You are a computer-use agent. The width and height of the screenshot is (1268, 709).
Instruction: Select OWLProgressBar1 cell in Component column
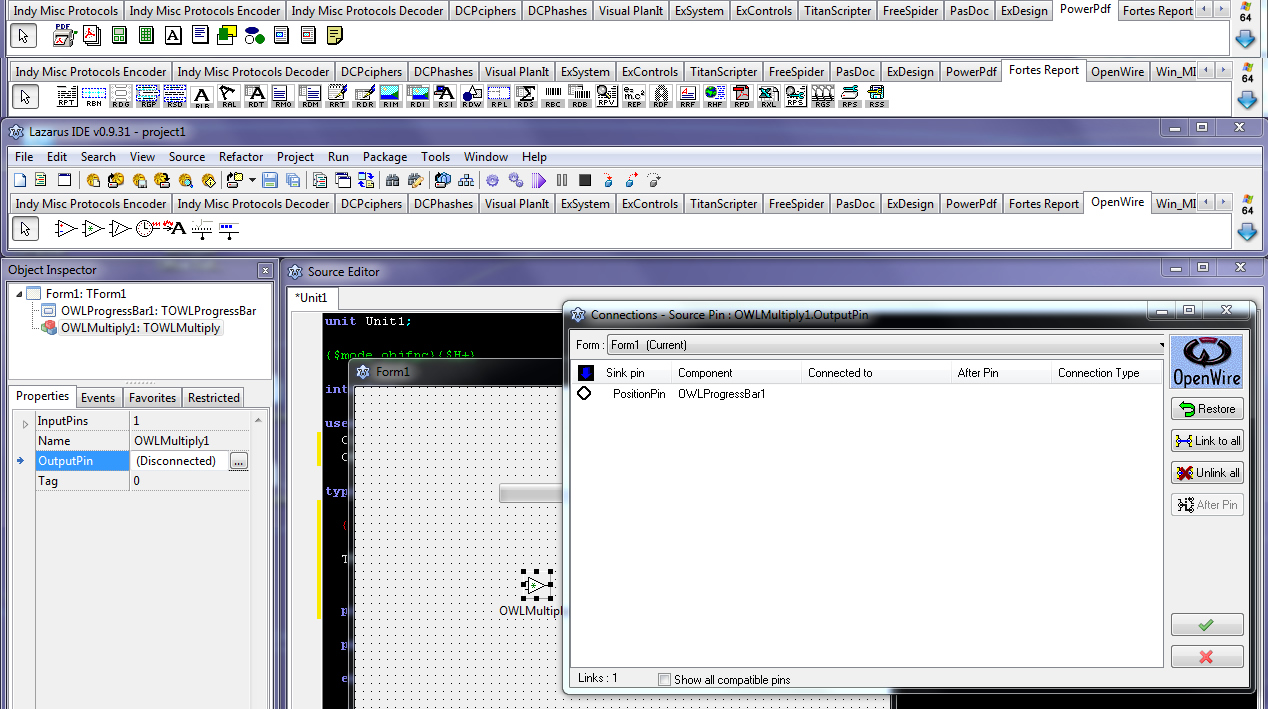tap(722, 394)
